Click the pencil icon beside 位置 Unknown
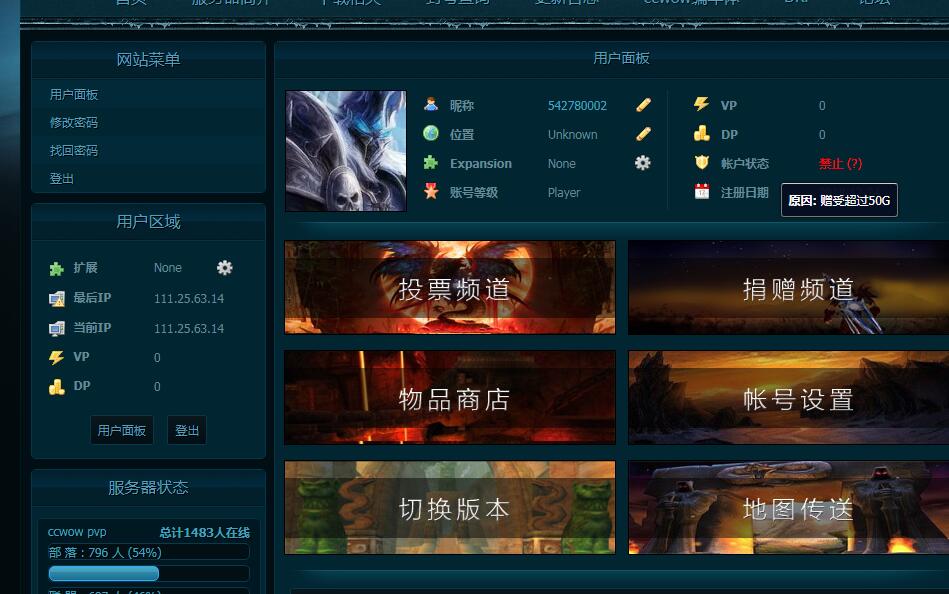The width and height of the screenshot is (949, 594). pyautogui.click(x=643, y=133)
